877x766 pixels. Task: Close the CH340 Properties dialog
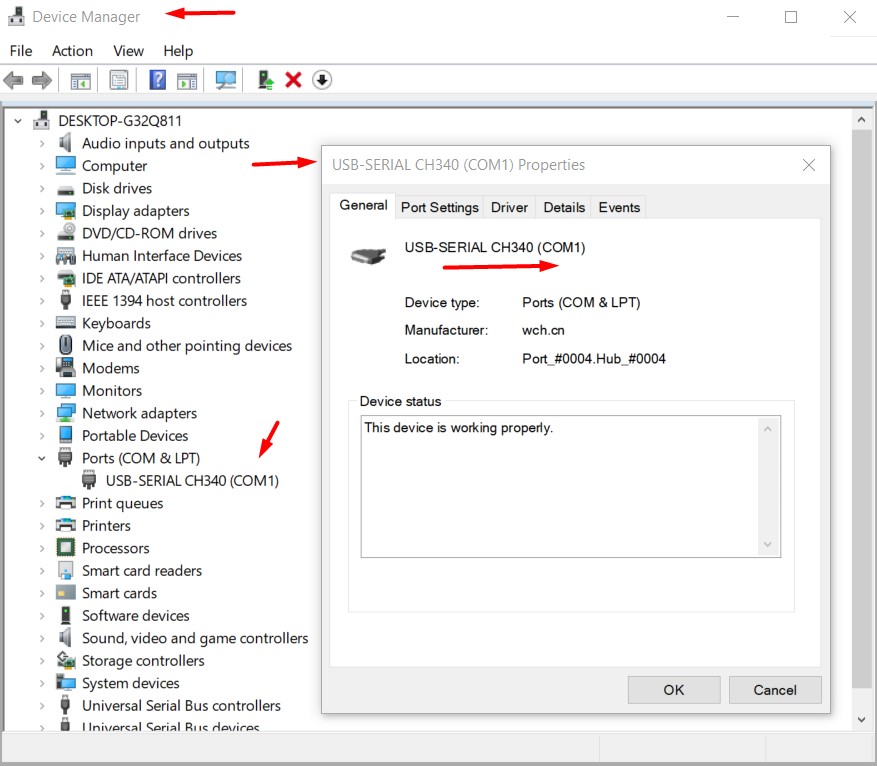(809, 165)
